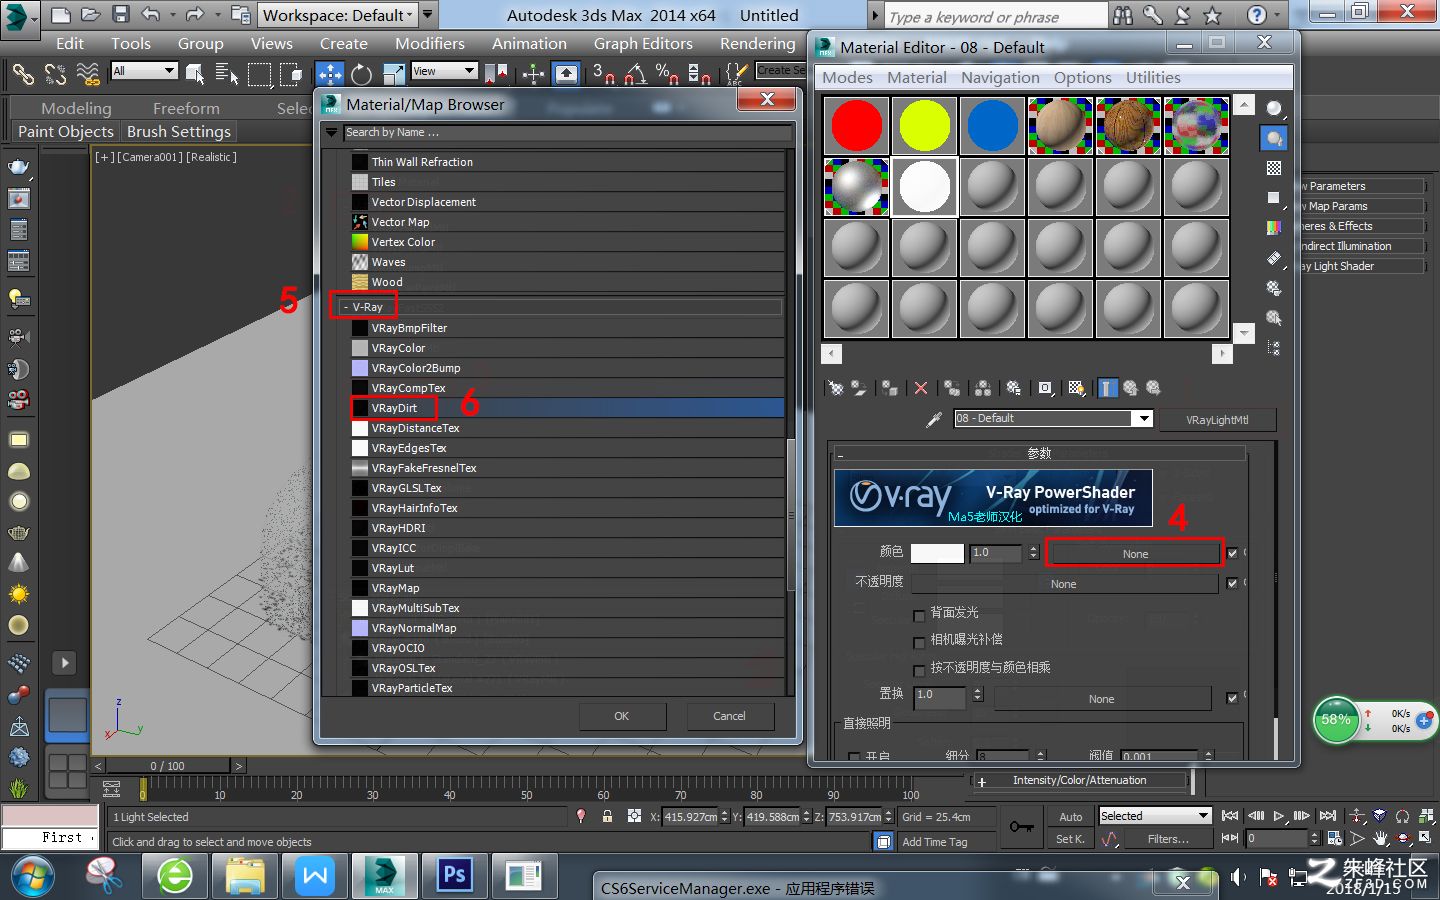
Task: Click the VRayLightMtl material type button
Action: (1217, 420)
